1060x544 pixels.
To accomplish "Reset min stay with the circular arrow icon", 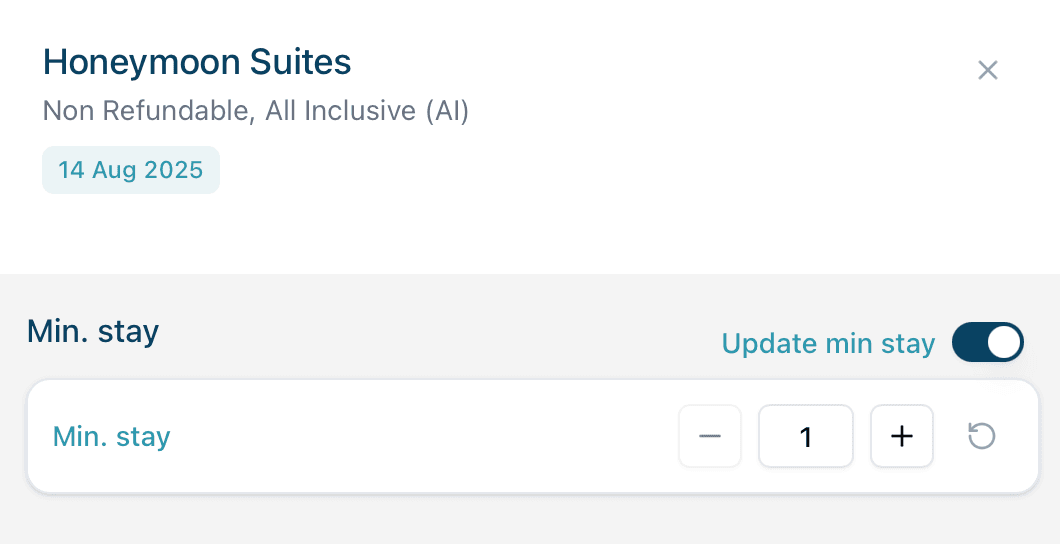I will (x=982, y=436).
